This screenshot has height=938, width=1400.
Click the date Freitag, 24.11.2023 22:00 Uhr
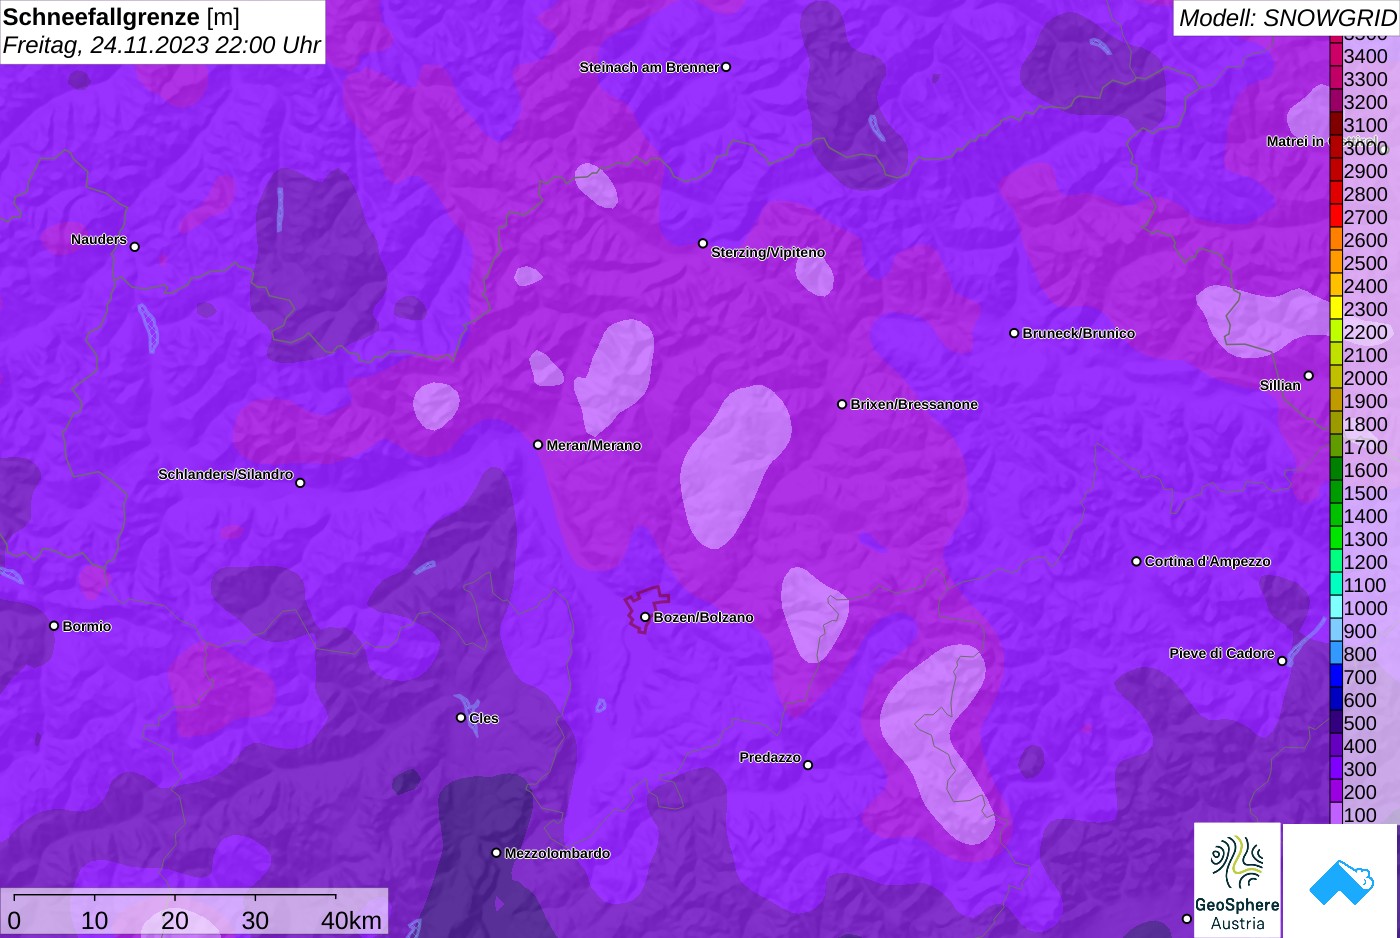point(162,45)
